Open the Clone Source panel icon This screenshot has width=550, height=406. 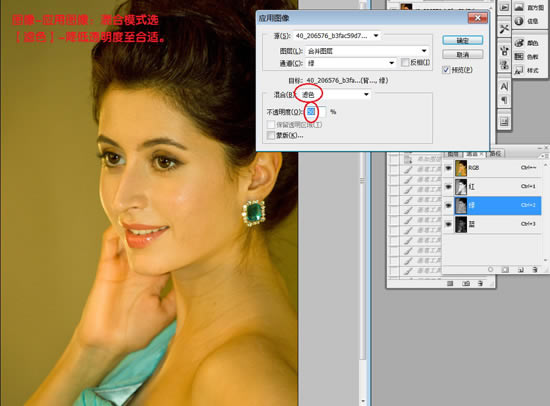coord(504,65)
